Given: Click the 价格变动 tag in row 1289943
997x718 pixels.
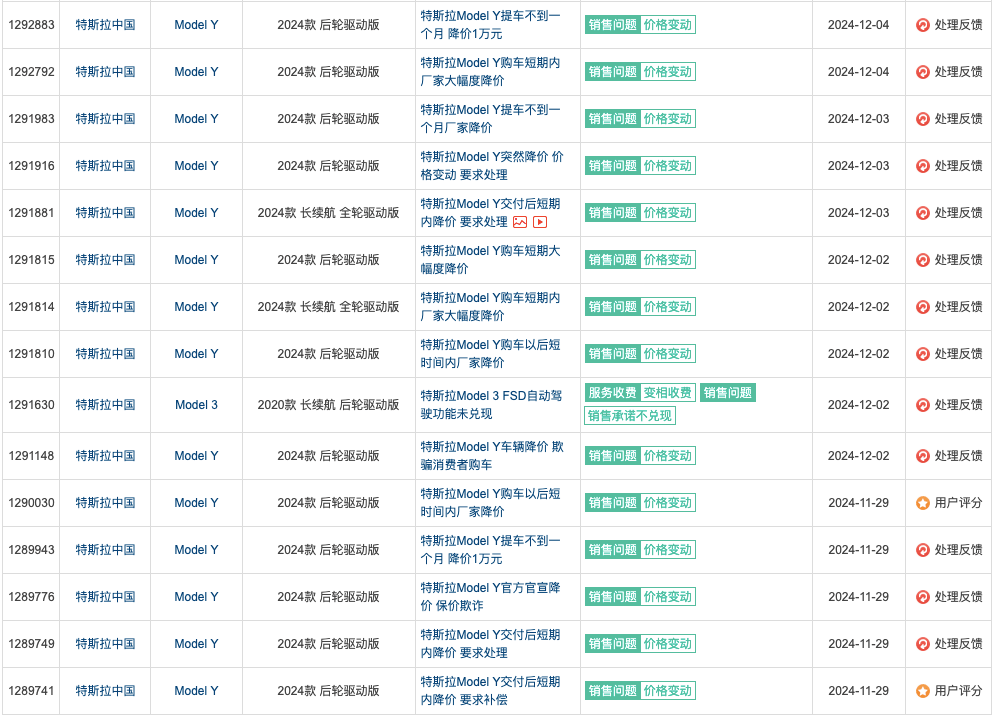Looking at the screenshot, I should [667, 550].
